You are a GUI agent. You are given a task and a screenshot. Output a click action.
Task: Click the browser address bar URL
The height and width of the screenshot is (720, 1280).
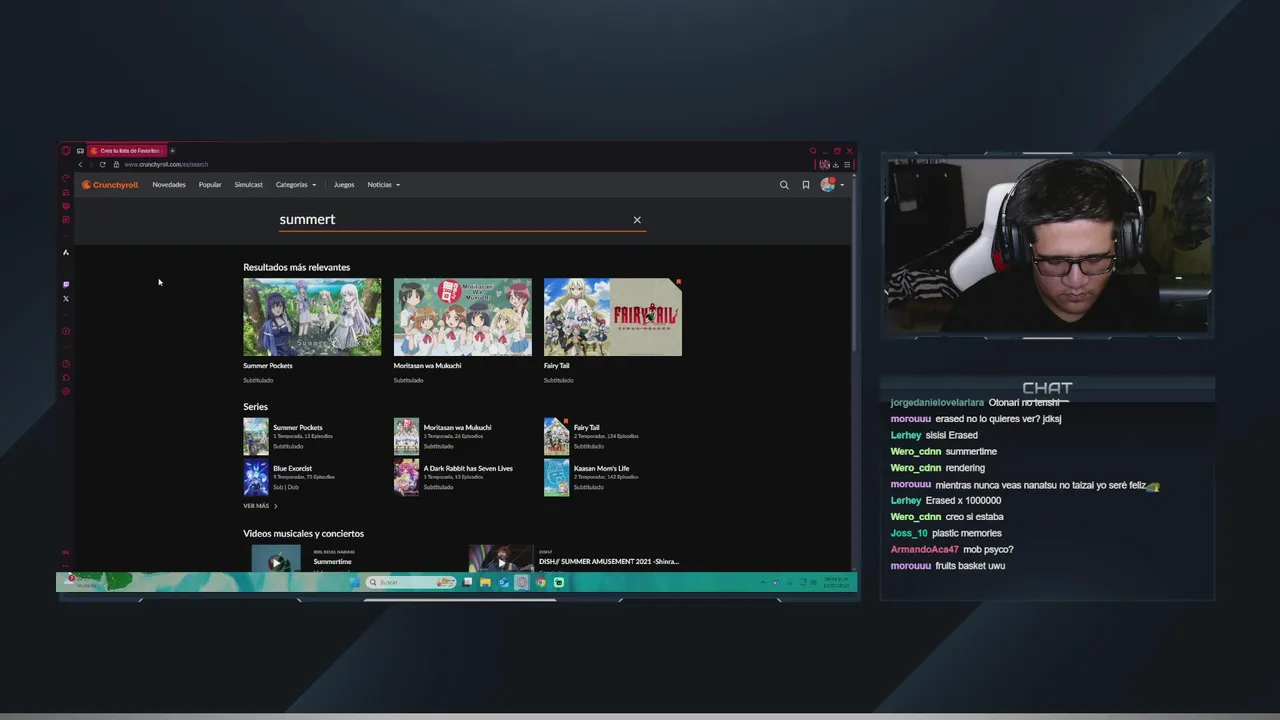[x=166, y=164]
